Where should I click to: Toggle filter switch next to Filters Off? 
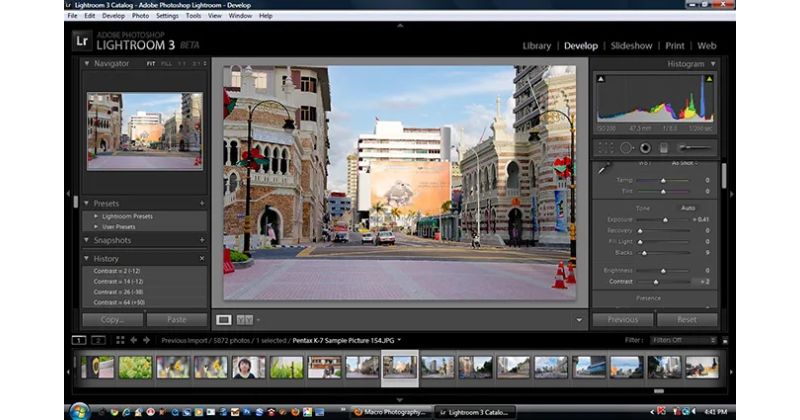pyautogui.click(x=725, y=340)
